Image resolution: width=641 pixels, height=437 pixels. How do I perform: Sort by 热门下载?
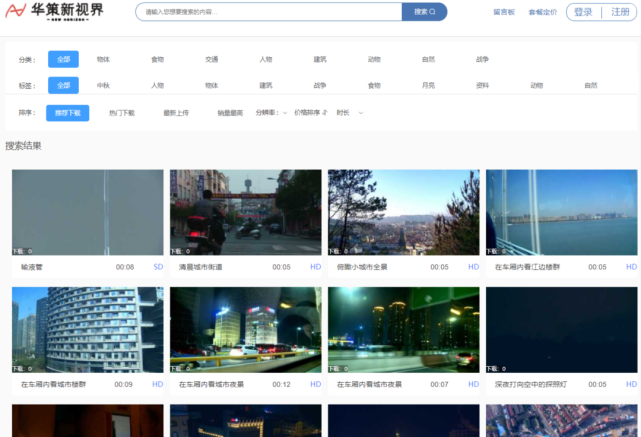point(122,113)
